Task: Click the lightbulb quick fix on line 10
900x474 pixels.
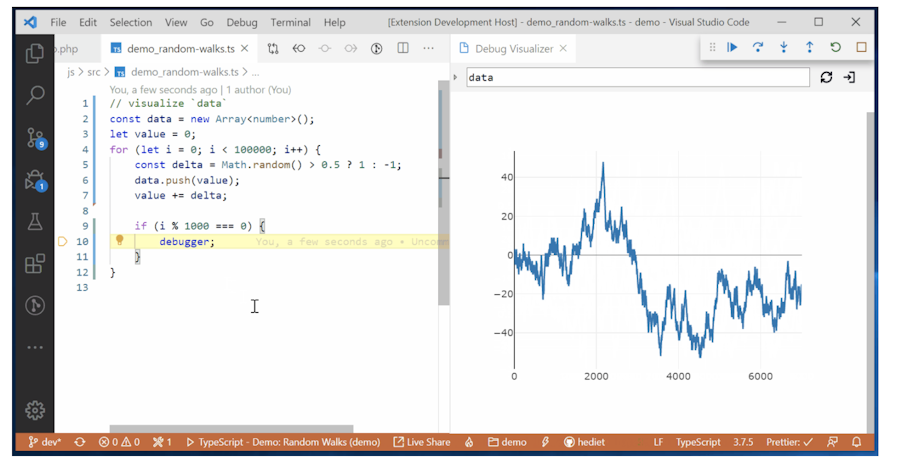Action: click(x=119, y=240)
